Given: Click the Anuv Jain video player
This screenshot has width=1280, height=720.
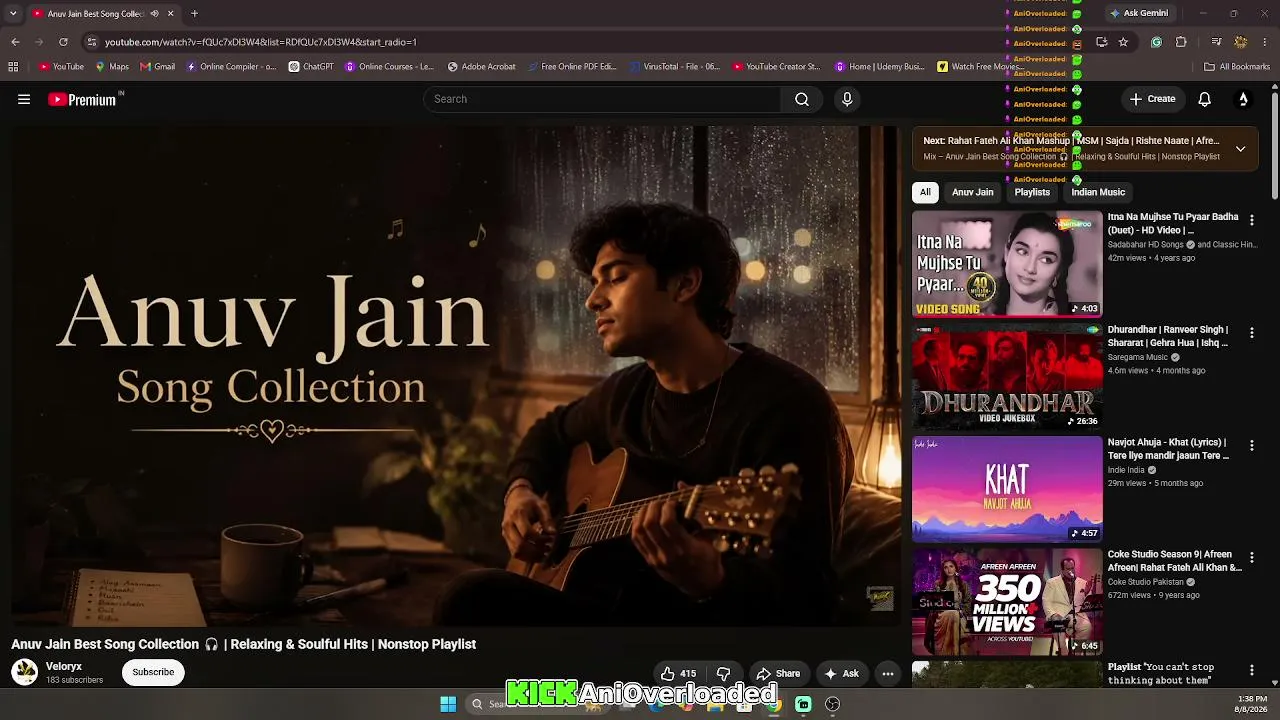Looking at the screenshot, I should [456, 376].
